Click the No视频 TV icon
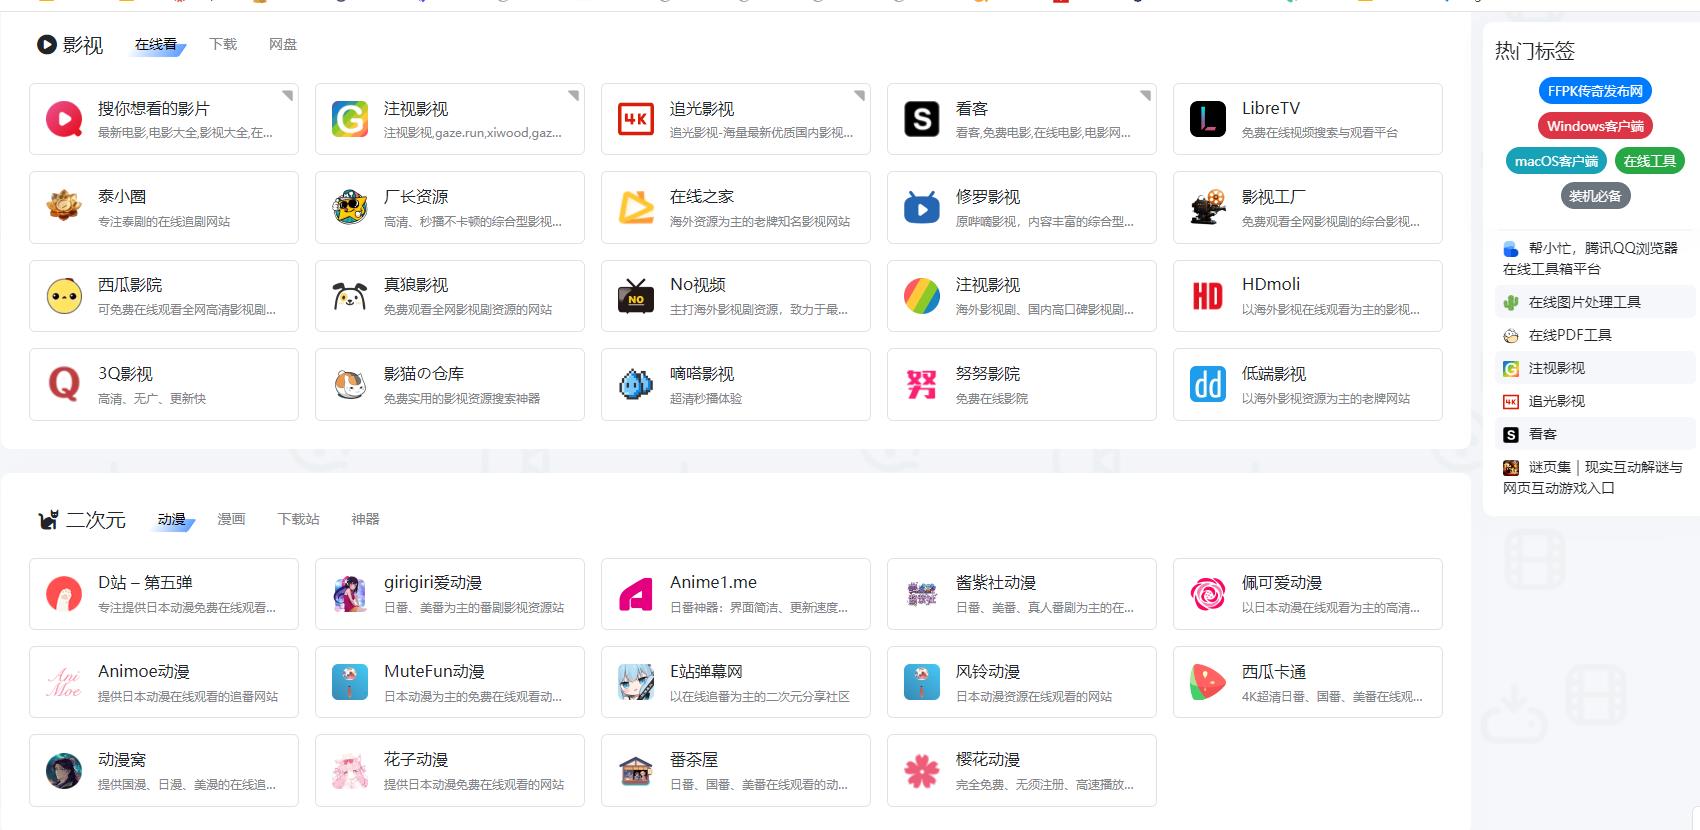The image size is (1700, 830). coord(636,296)
